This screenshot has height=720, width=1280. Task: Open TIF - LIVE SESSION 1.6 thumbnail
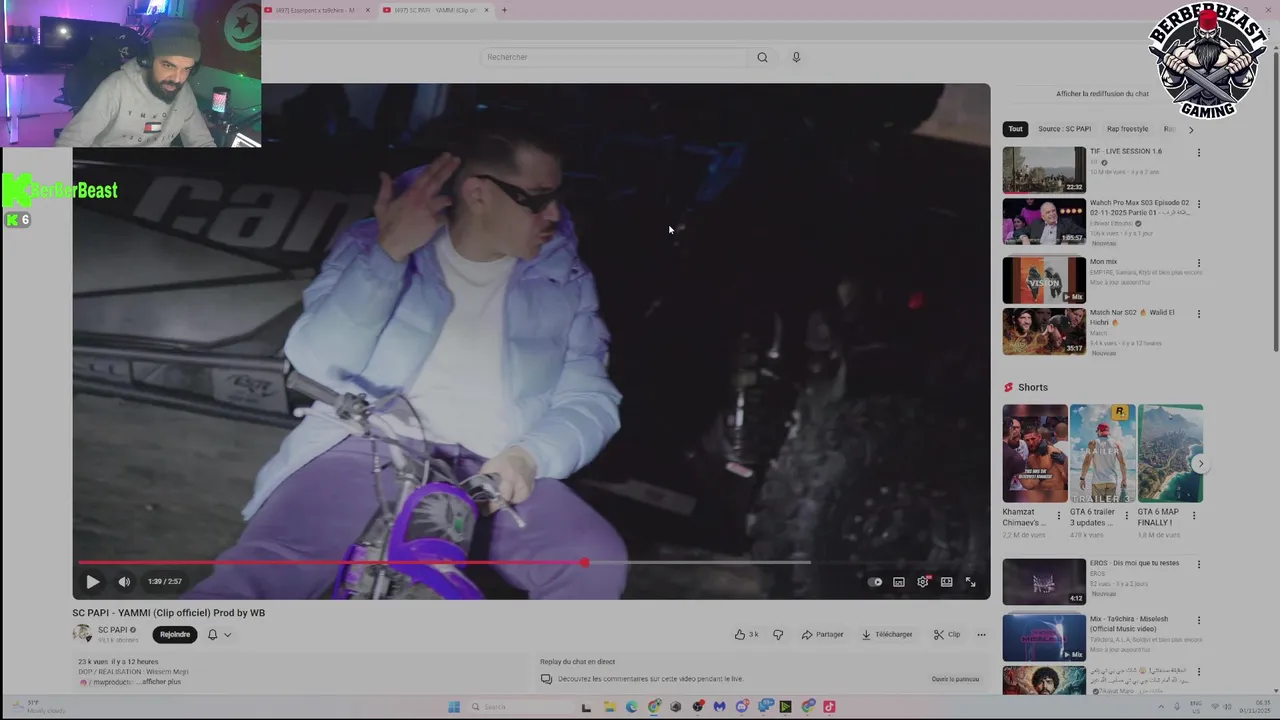(x=1044, y=170)
